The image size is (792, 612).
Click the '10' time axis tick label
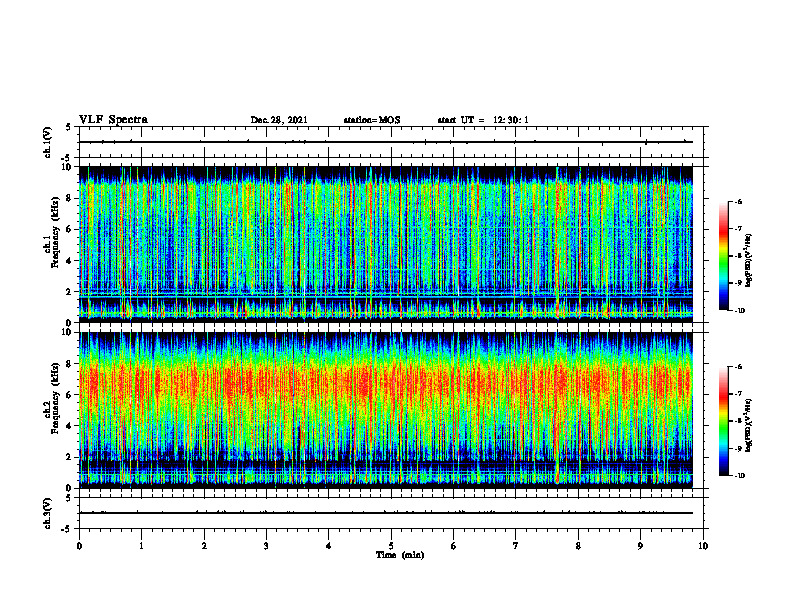pos(703,546)
